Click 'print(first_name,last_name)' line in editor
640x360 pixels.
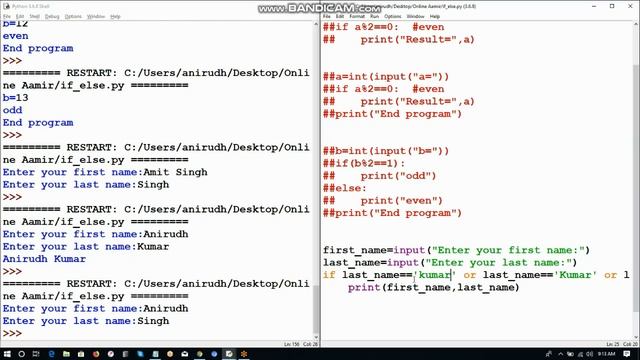tap(433, 287)
